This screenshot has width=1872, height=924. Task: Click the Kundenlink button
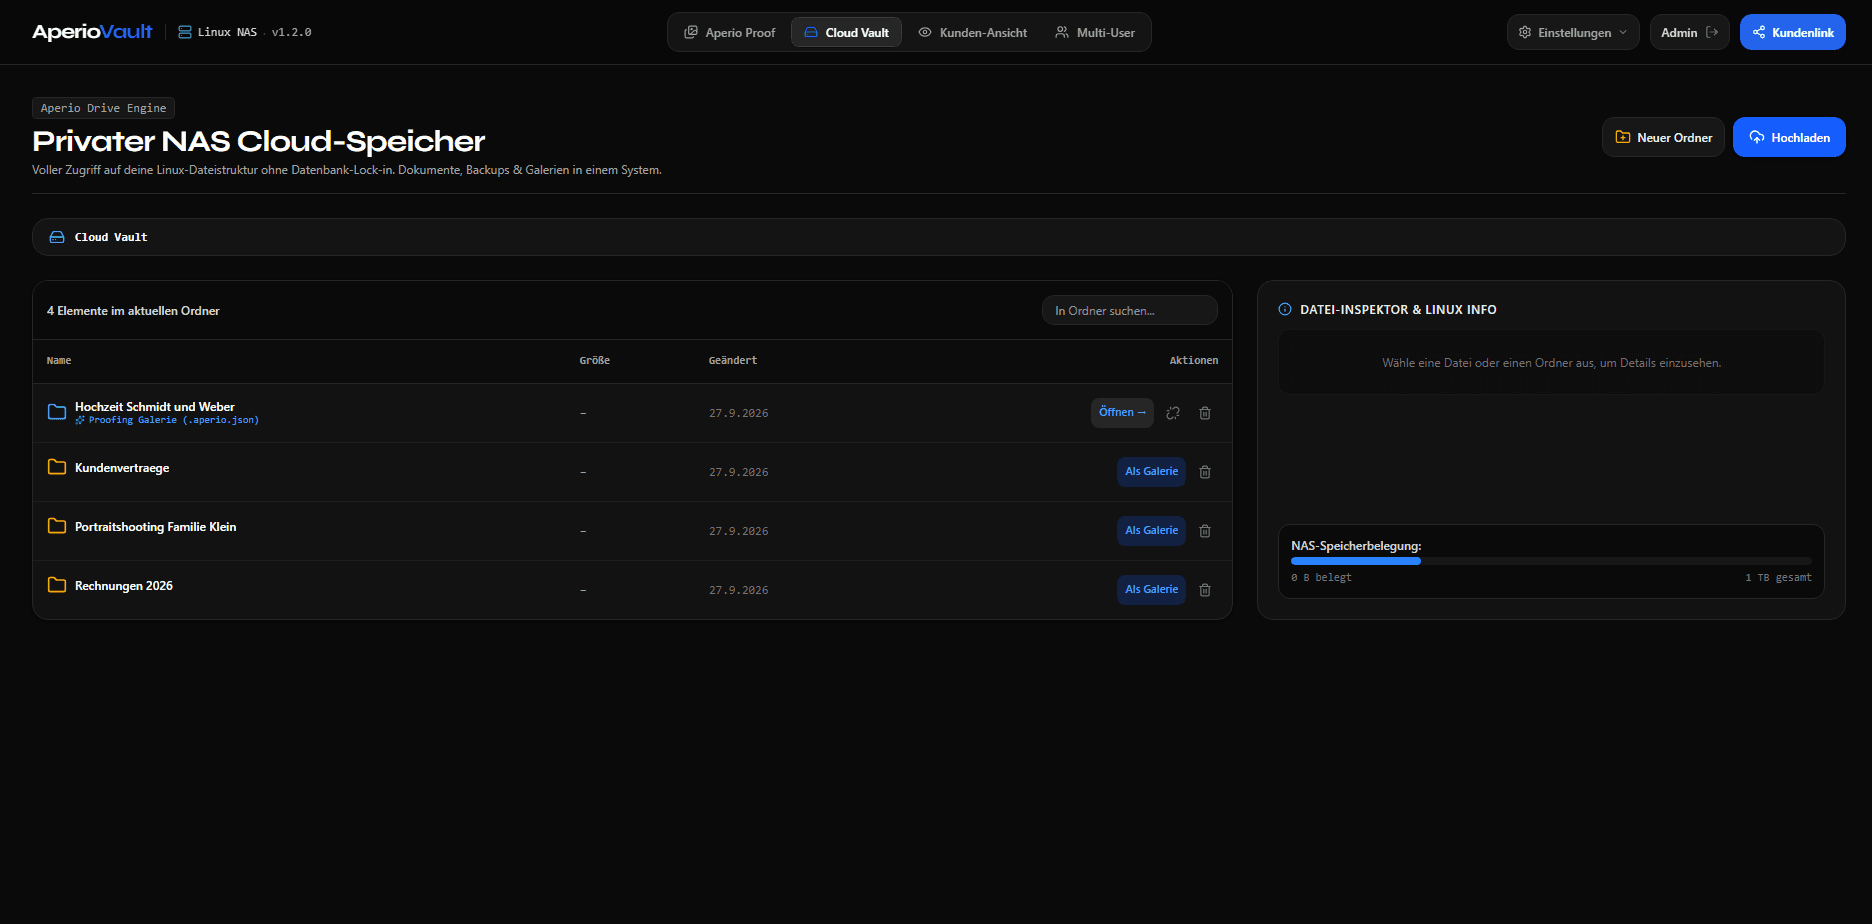pos(1793,32)
